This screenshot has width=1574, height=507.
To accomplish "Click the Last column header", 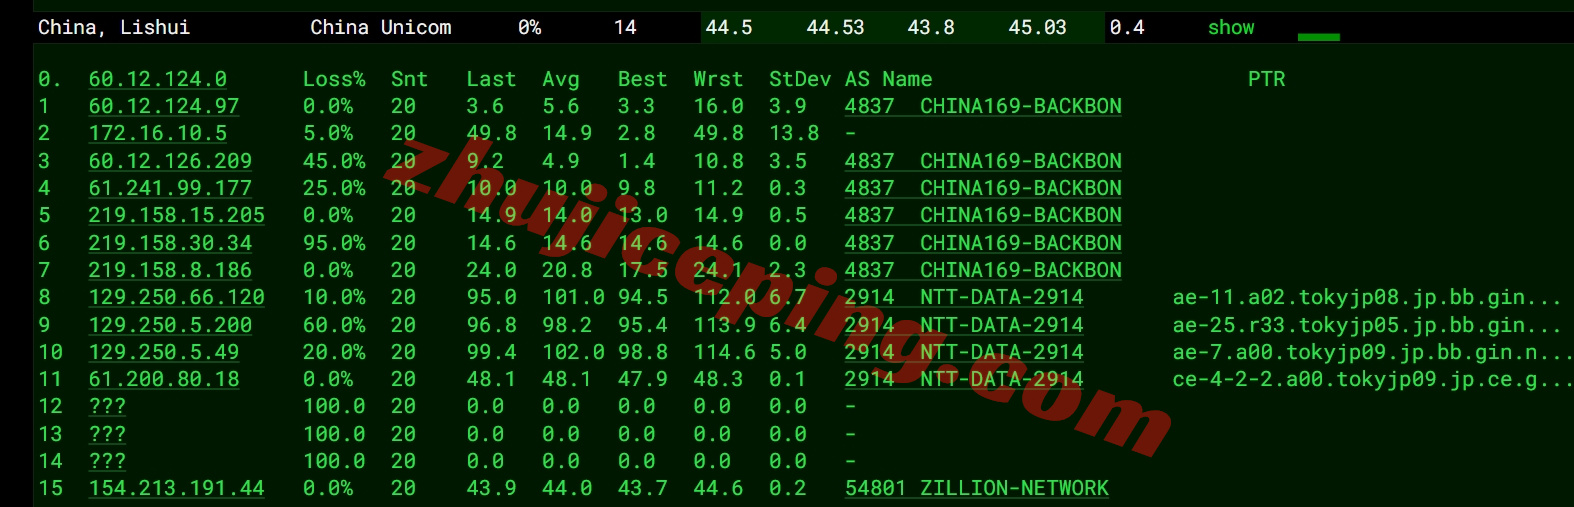I will click(491, 79).
